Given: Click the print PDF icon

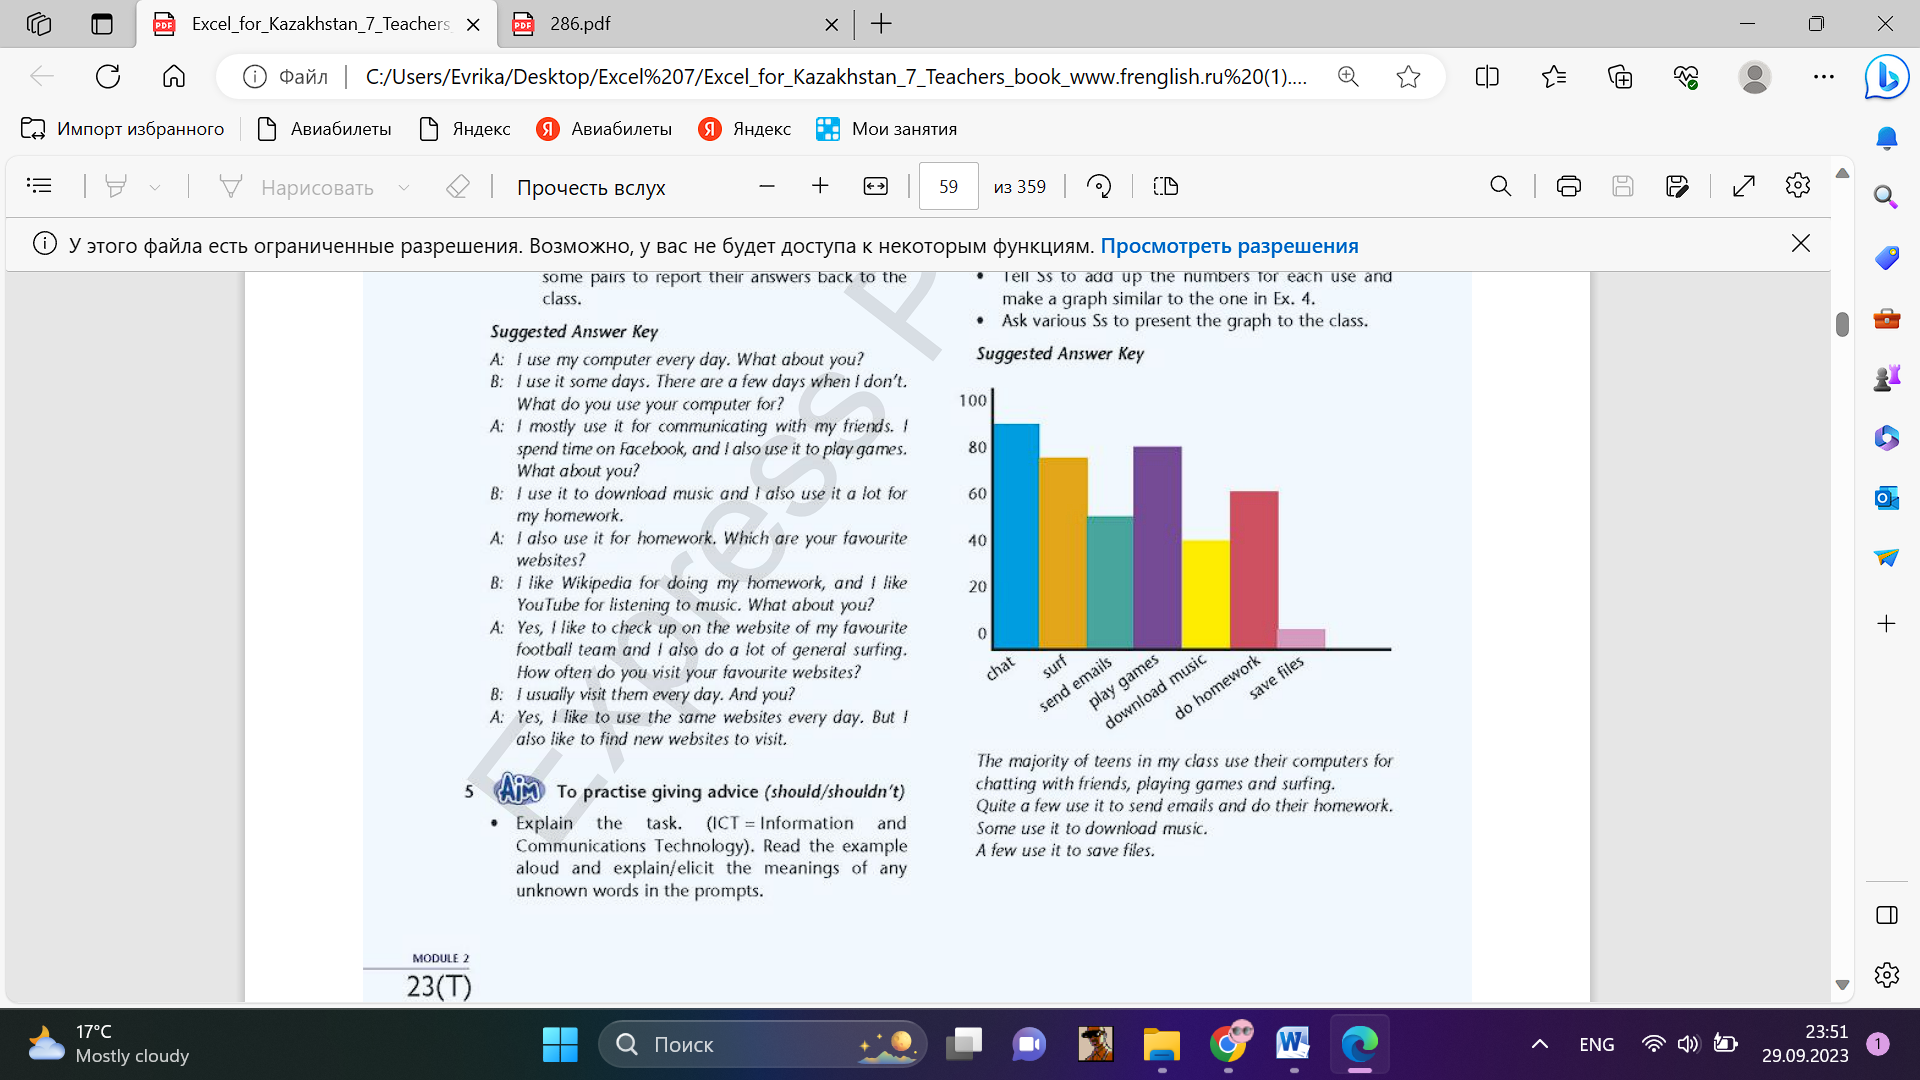Looking at the screenshot, I should coord(1568,186).
